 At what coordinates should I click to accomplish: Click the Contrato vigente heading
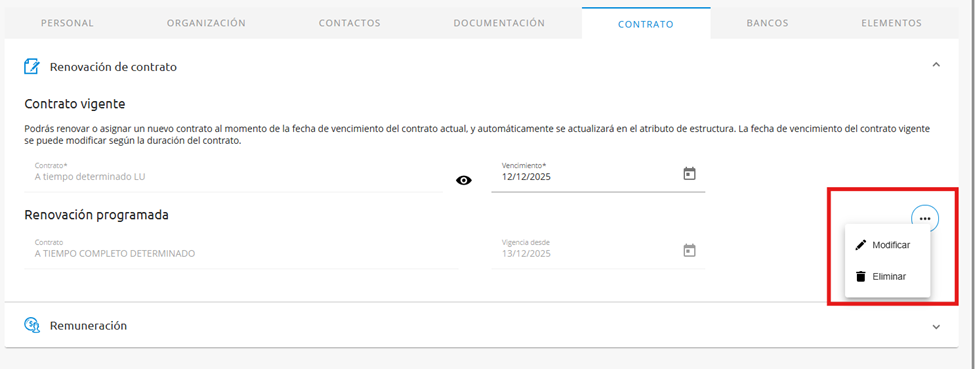[75, 104]
